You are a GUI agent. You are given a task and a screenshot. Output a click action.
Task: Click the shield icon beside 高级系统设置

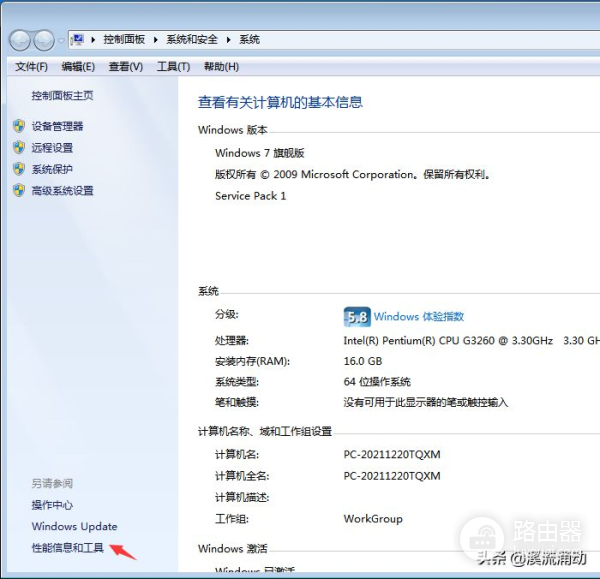[x=19, y=190]
